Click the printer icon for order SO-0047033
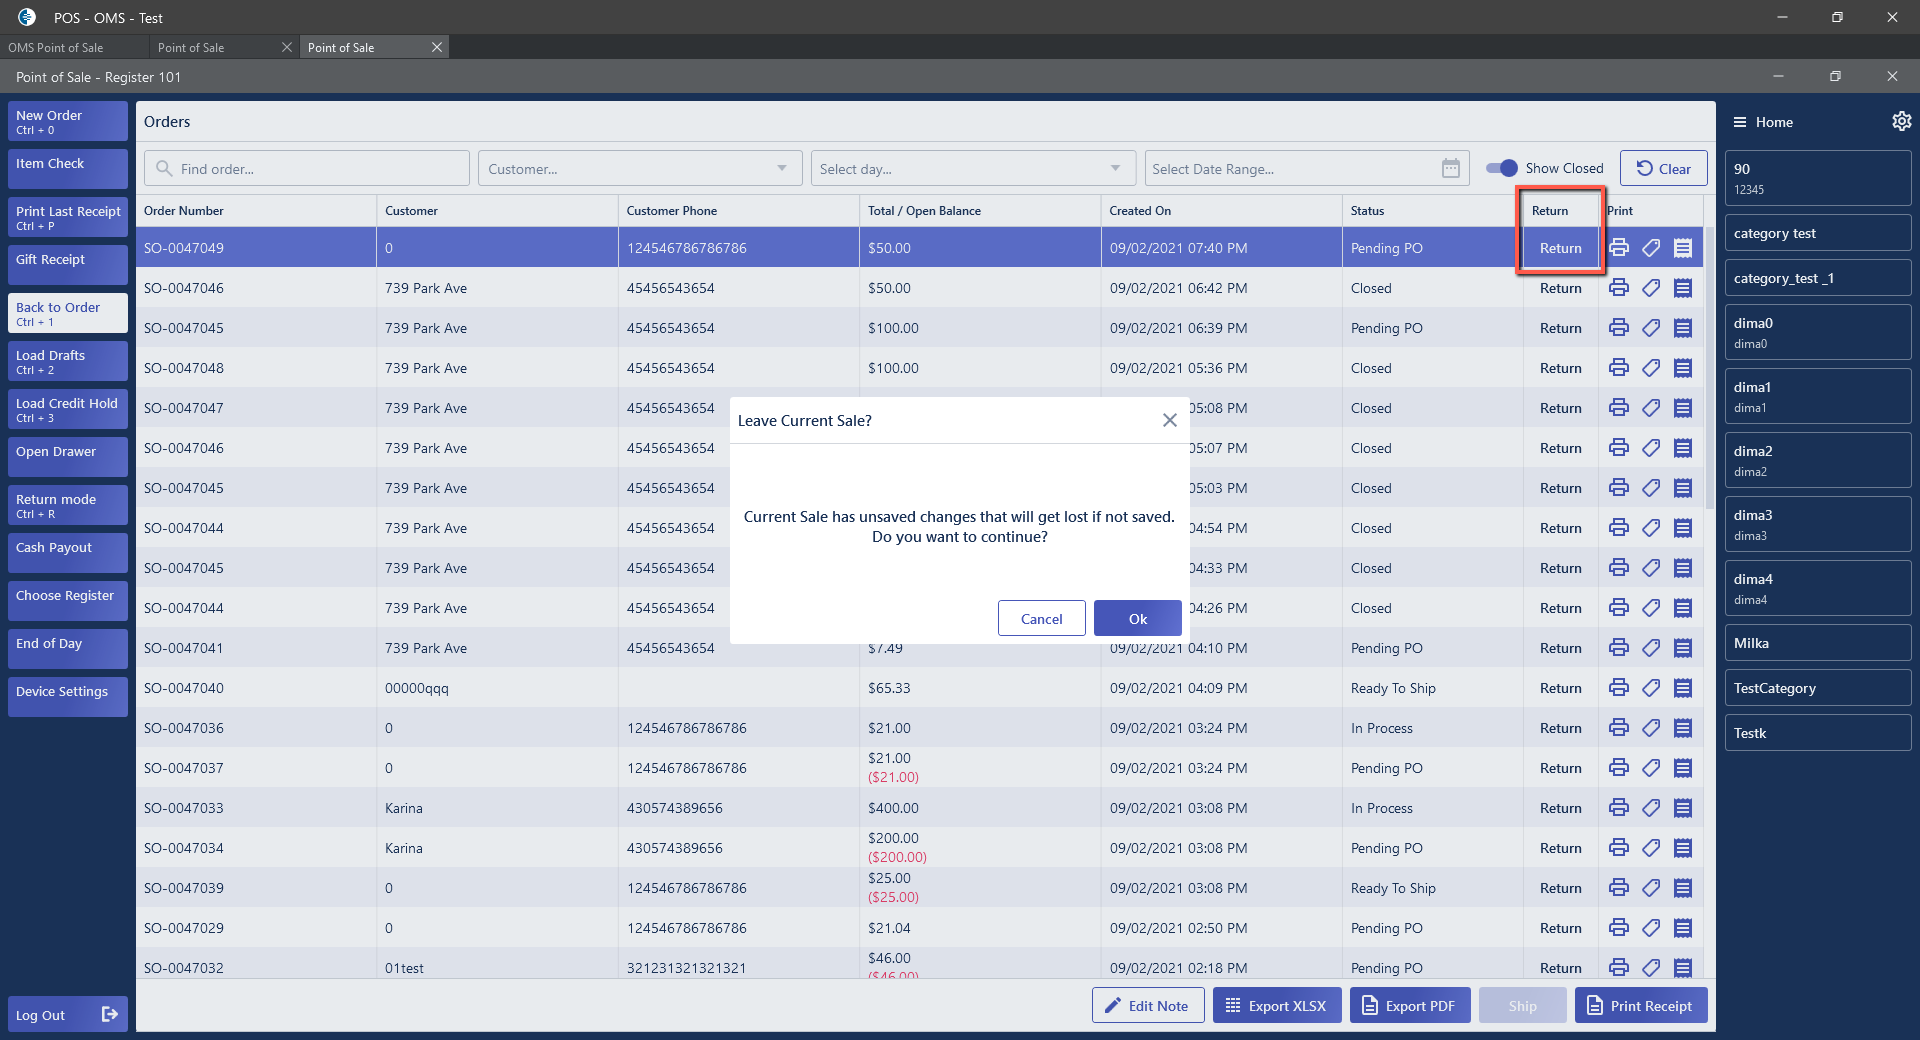Image resolution: width=1920 pixels, height=1040 pixels. (x=1619, y=808)
